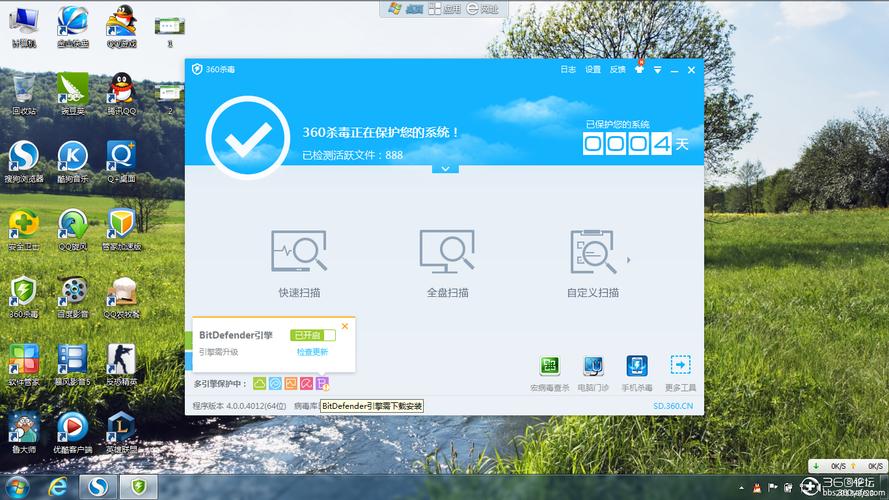Expand the chevron below the protection banner

point(445,168)
